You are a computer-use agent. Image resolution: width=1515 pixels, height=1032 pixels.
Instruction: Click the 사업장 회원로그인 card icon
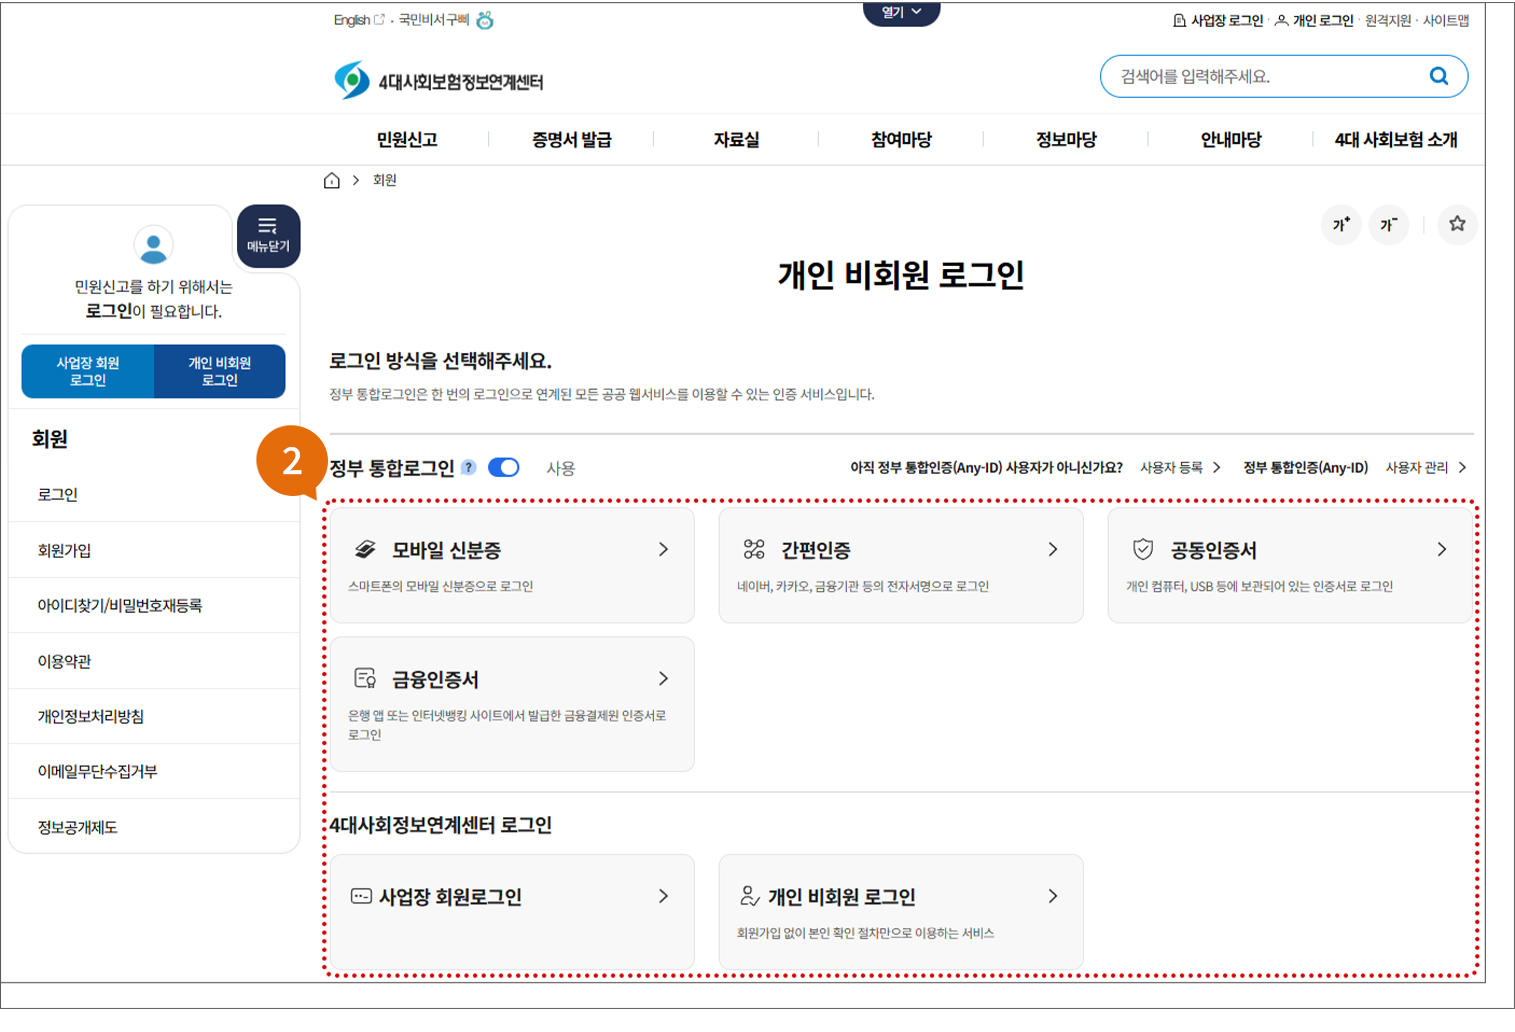[361, 896]
